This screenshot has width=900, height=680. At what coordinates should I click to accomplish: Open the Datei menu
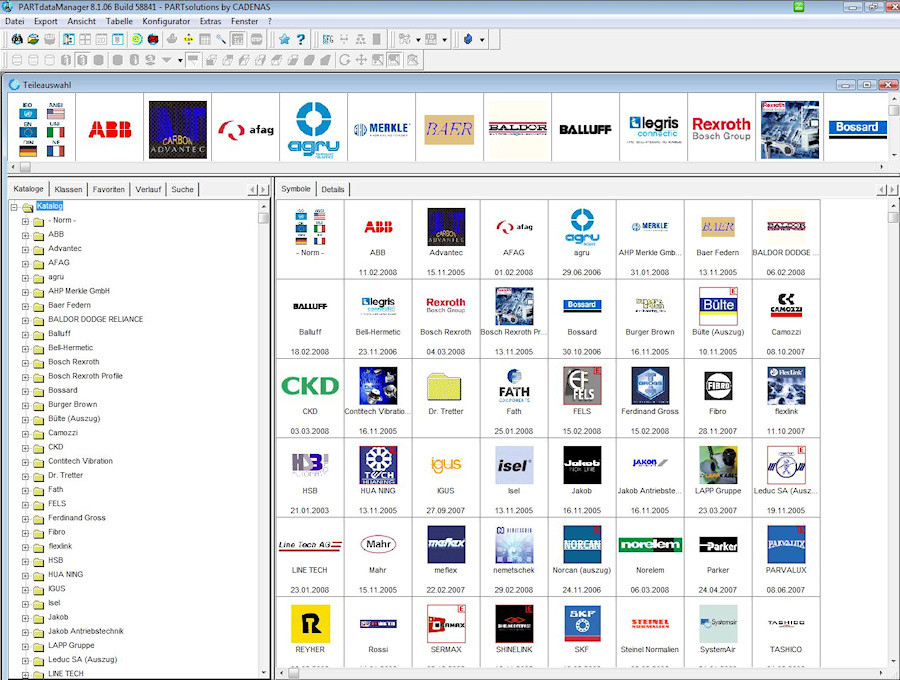[15, 21]
